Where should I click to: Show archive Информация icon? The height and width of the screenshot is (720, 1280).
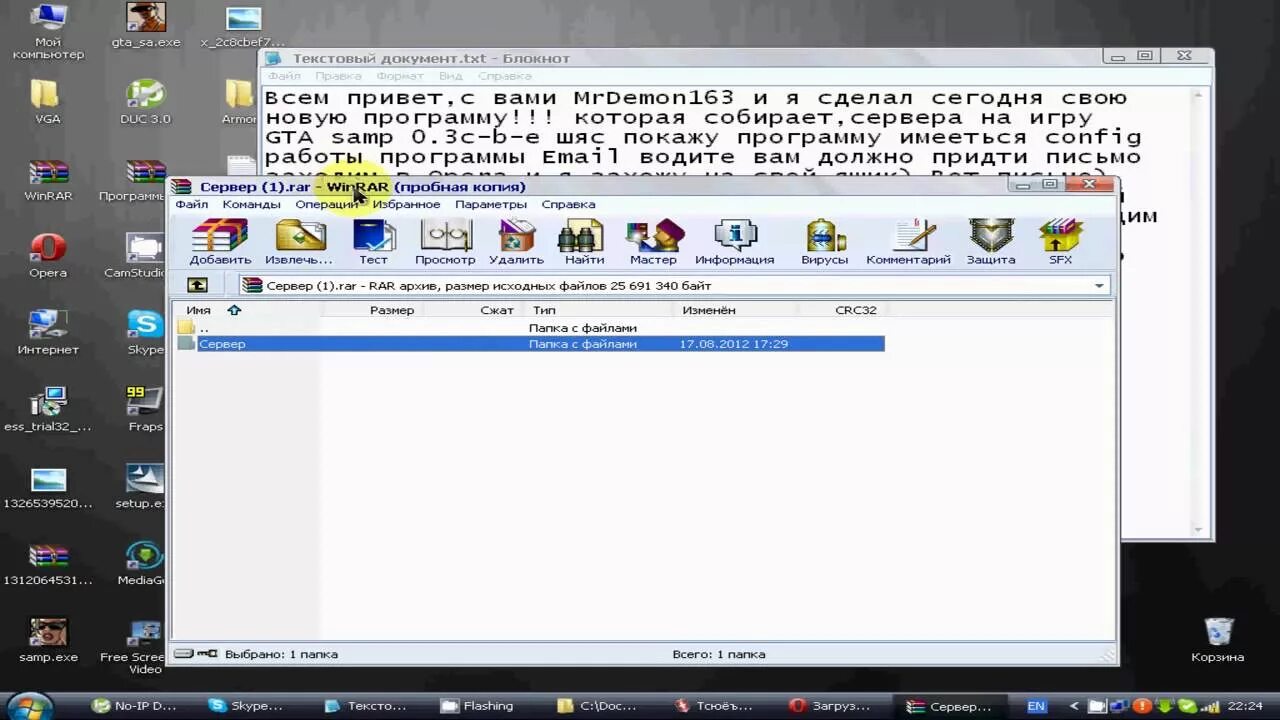[735, 241]
